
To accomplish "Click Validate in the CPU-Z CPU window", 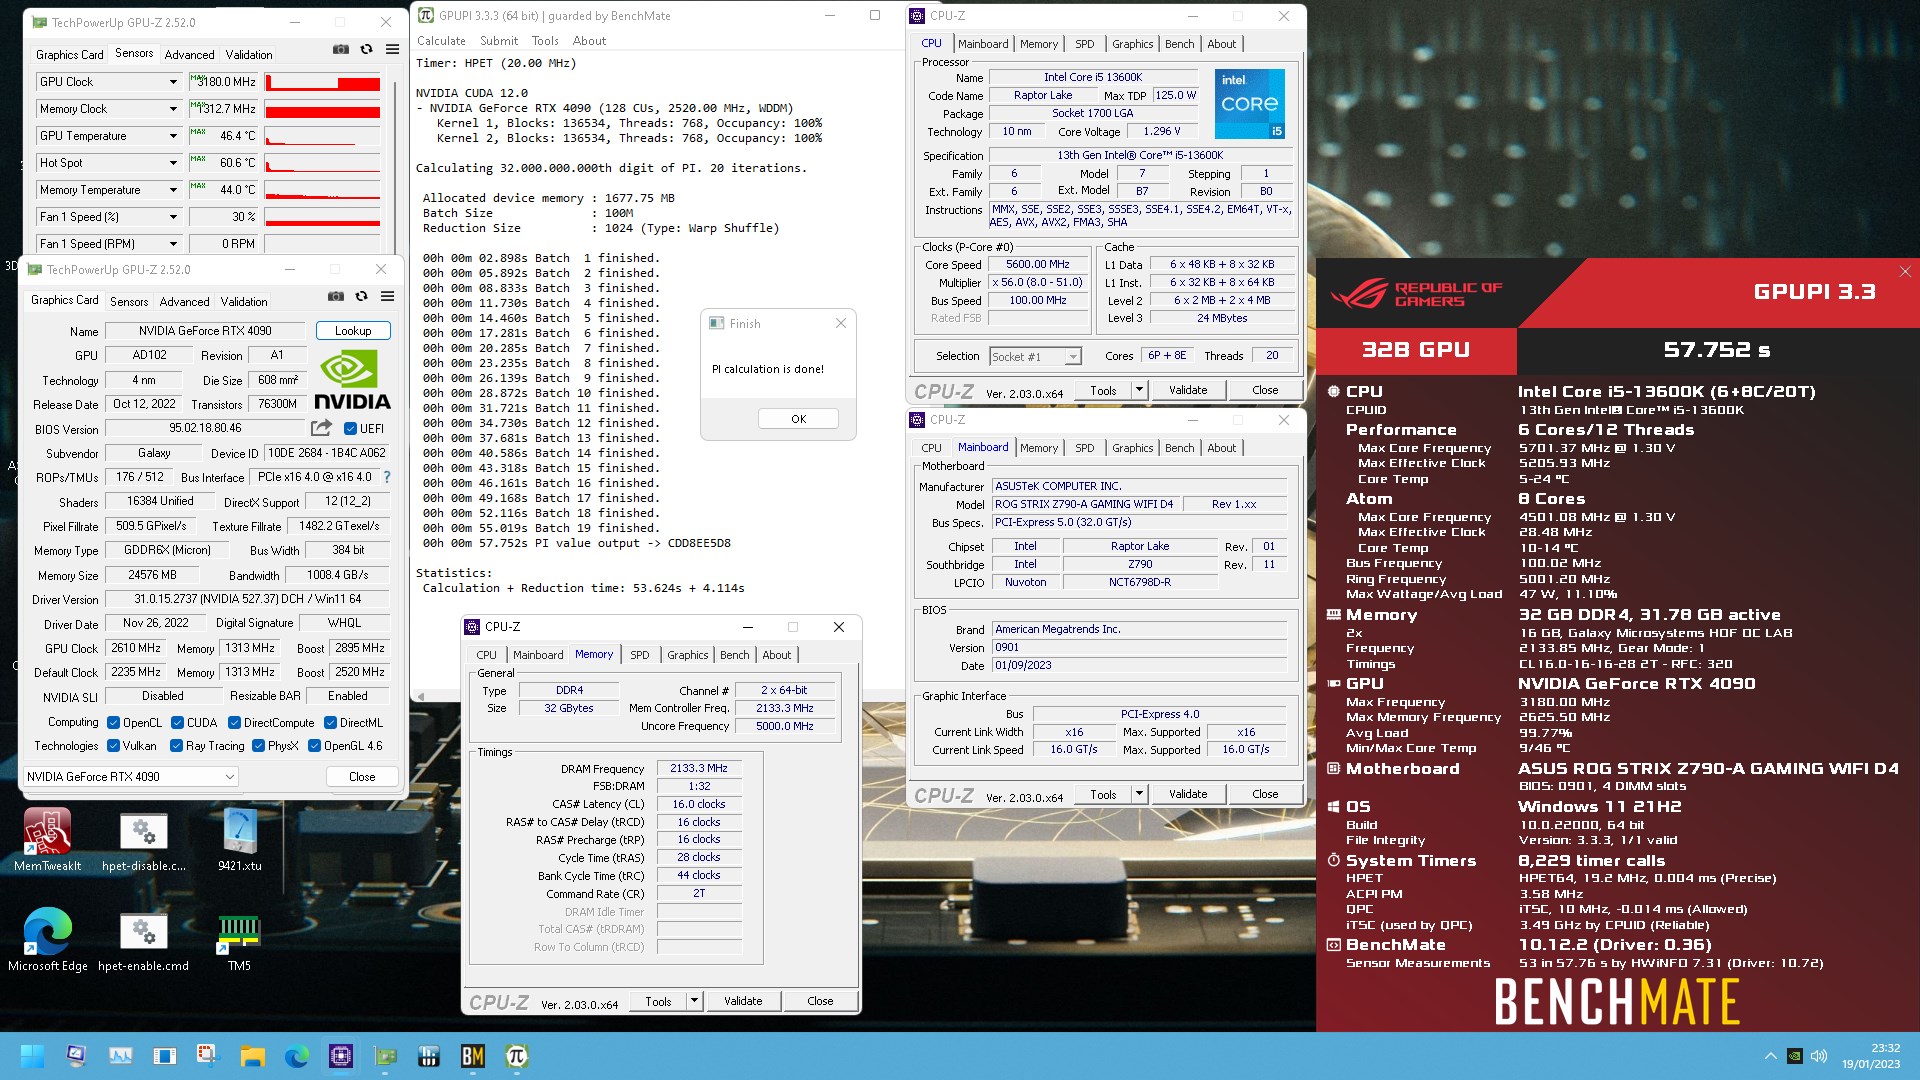I will (x=1188, y=390).
